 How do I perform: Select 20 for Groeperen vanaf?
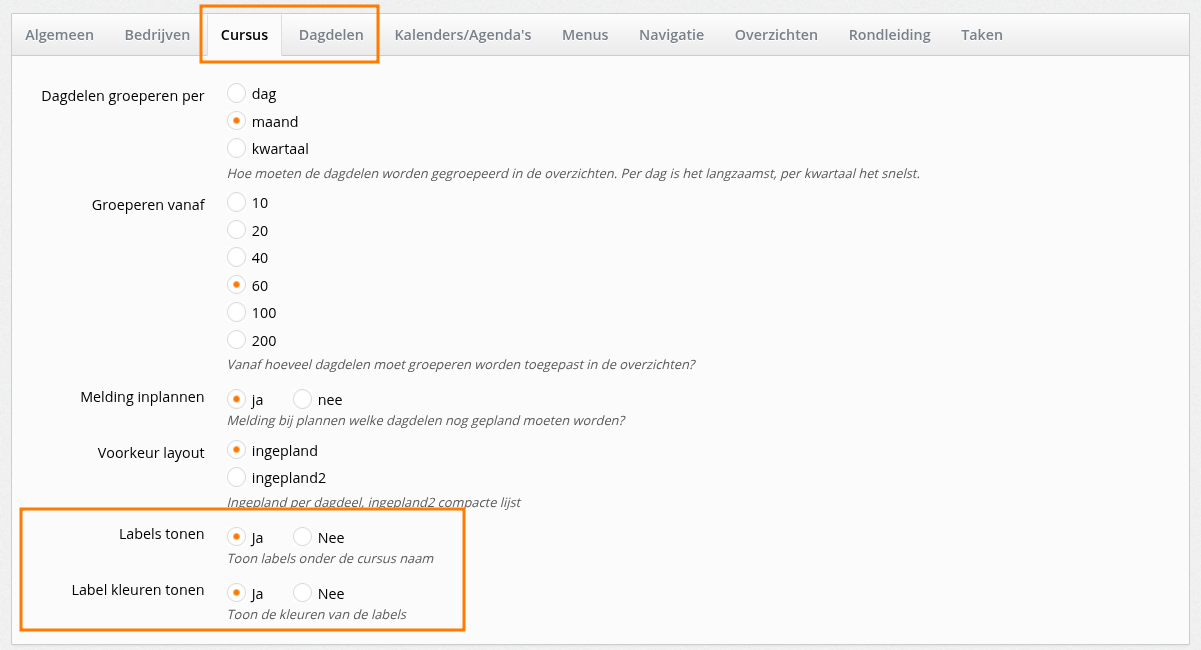click(x=237, y=231)
